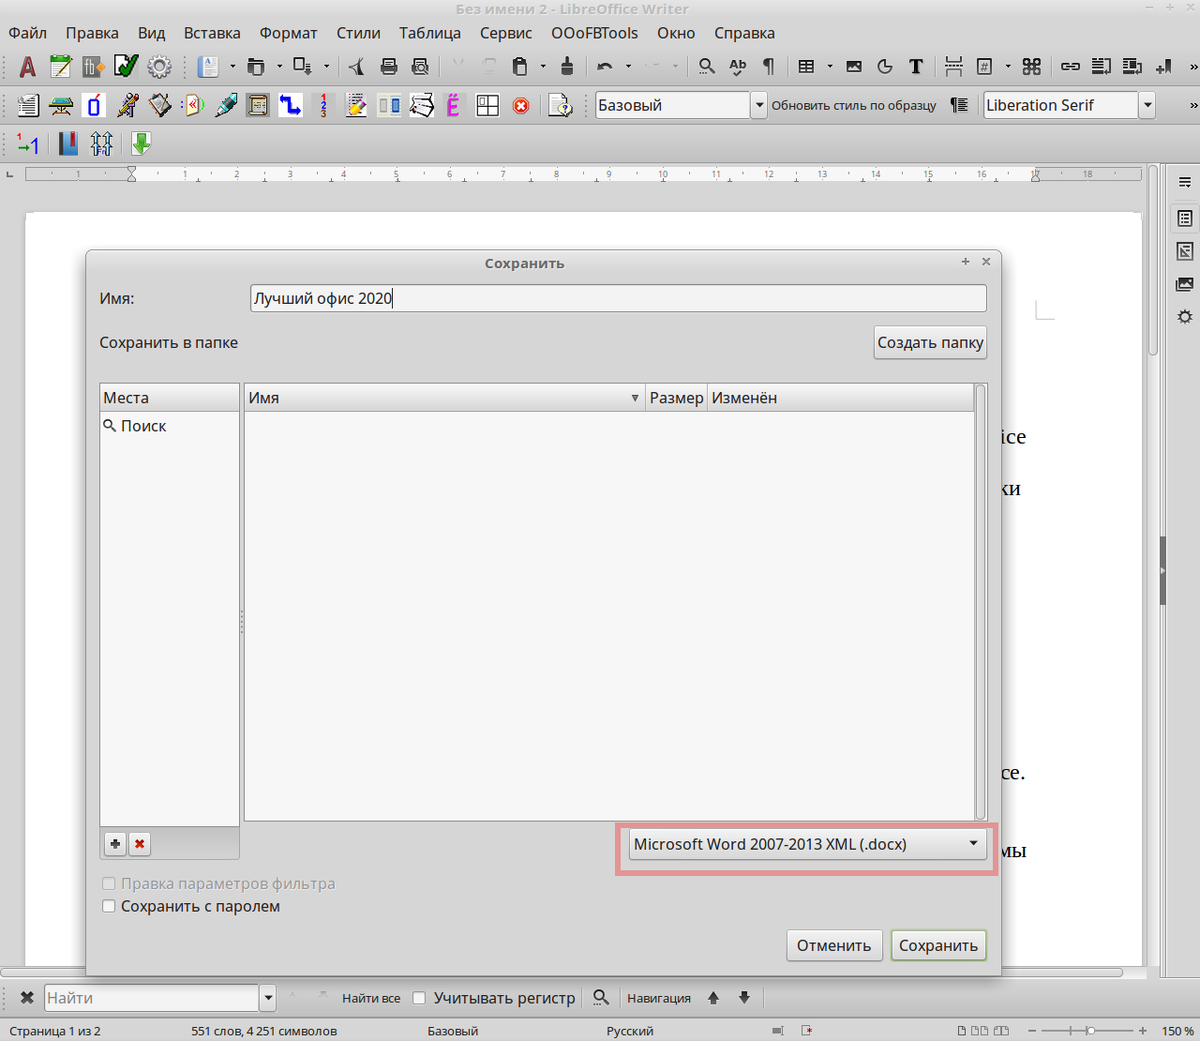Screen dimensions: 1200x1041
Task: Run spelling check Ab icon
Action: pyautogui.click(x=738, y=67)
